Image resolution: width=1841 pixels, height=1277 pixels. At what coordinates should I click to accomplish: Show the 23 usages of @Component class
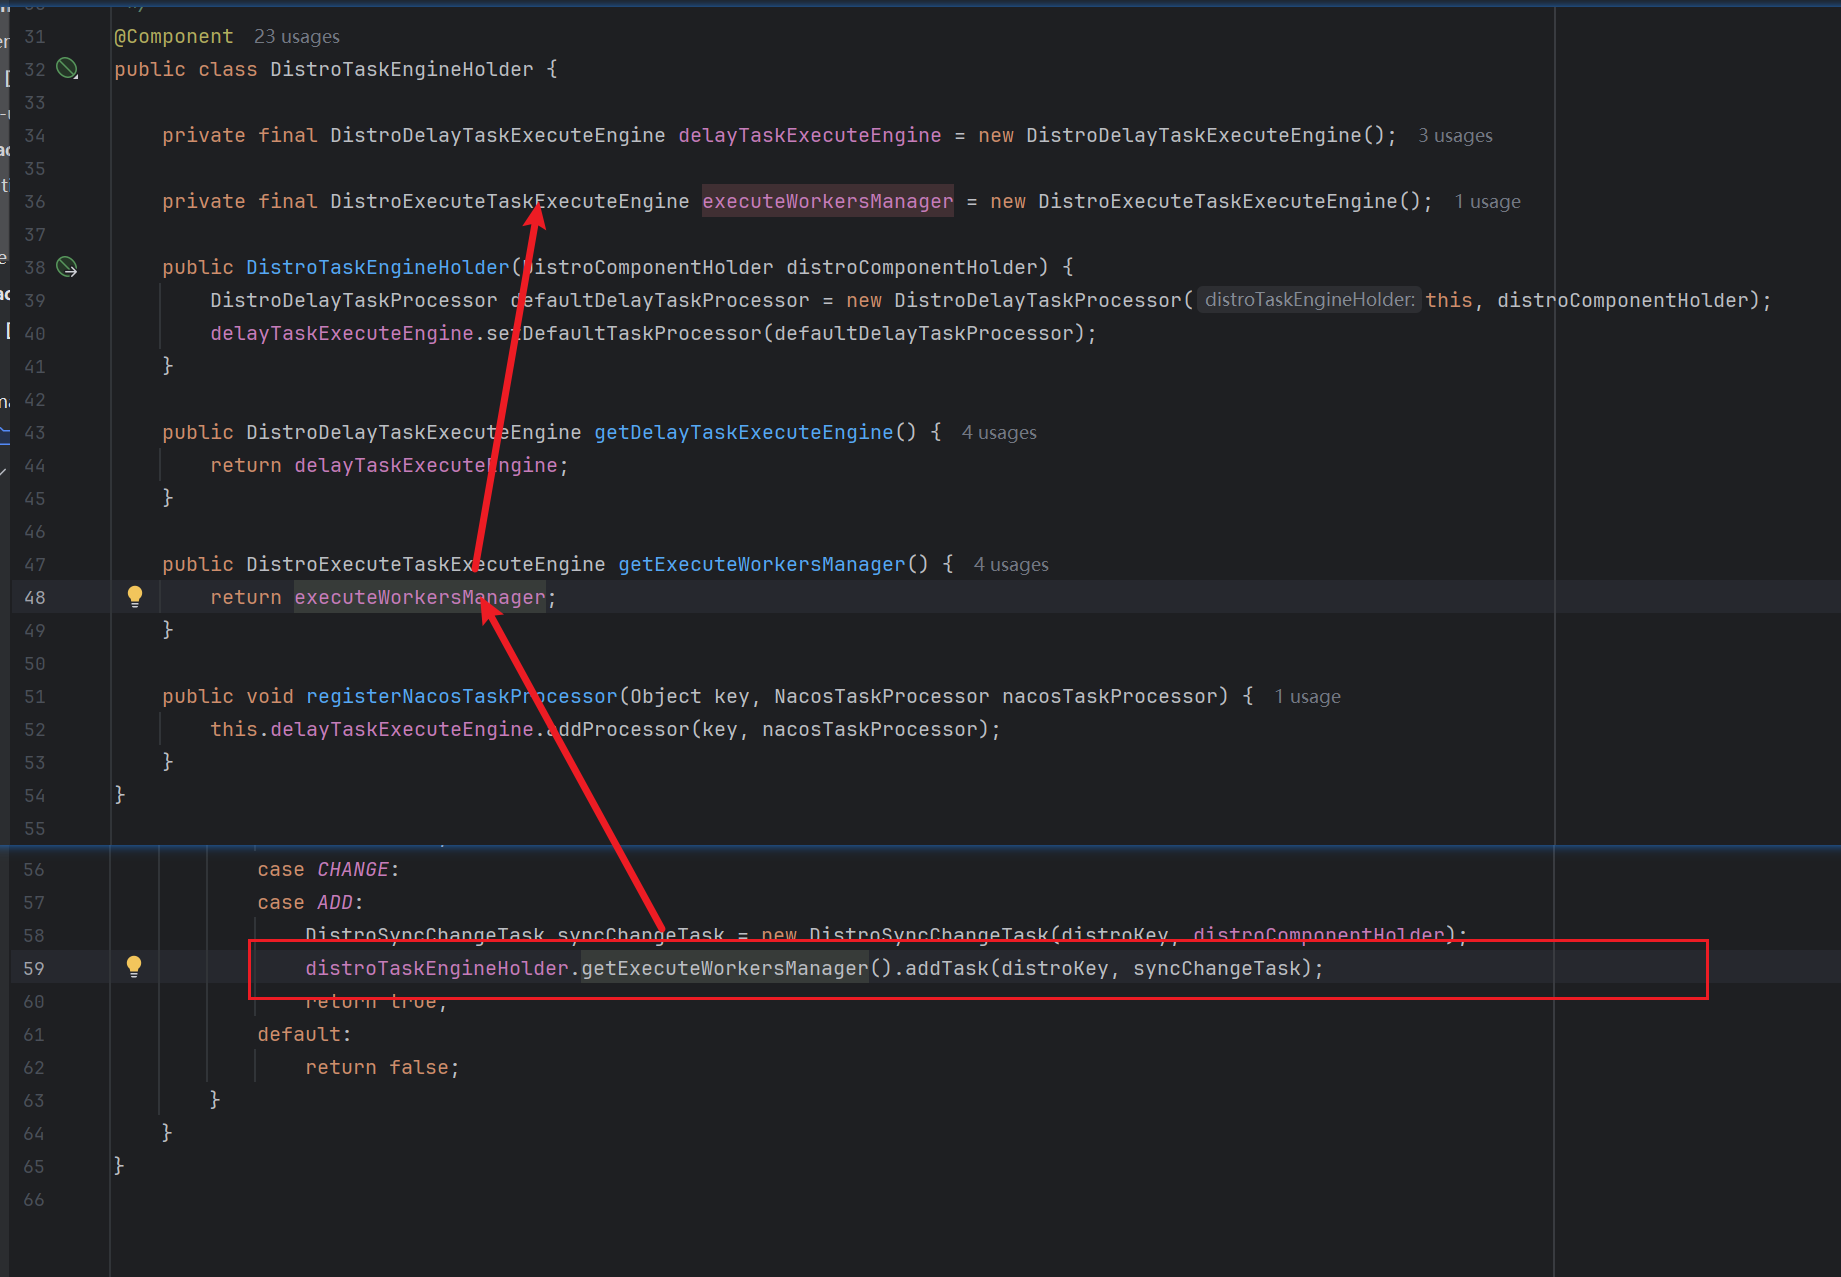coord(296,37)
